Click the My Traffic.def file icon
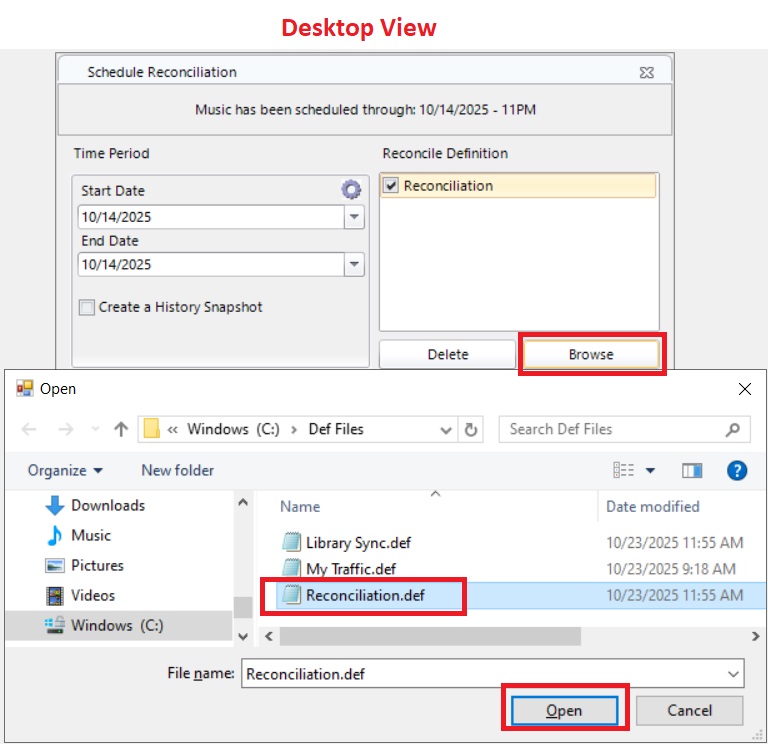This screenshot has width=768, height=744. (x=291, y=568)
